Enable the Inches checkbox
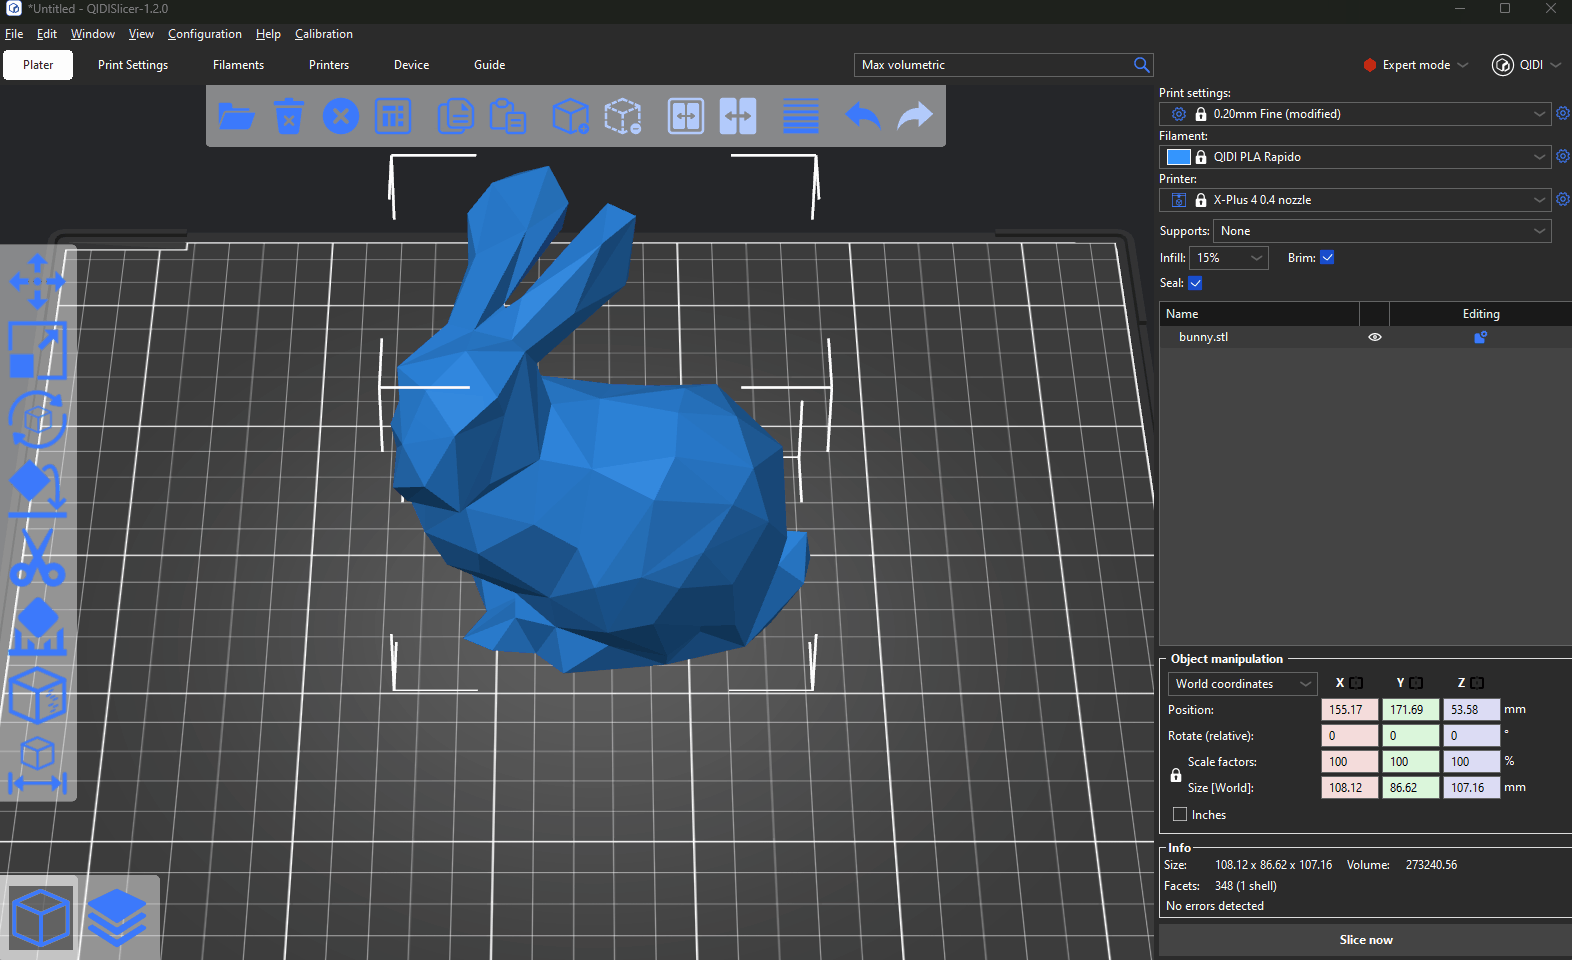The image size is (1572, 960). pos(1180,814)
